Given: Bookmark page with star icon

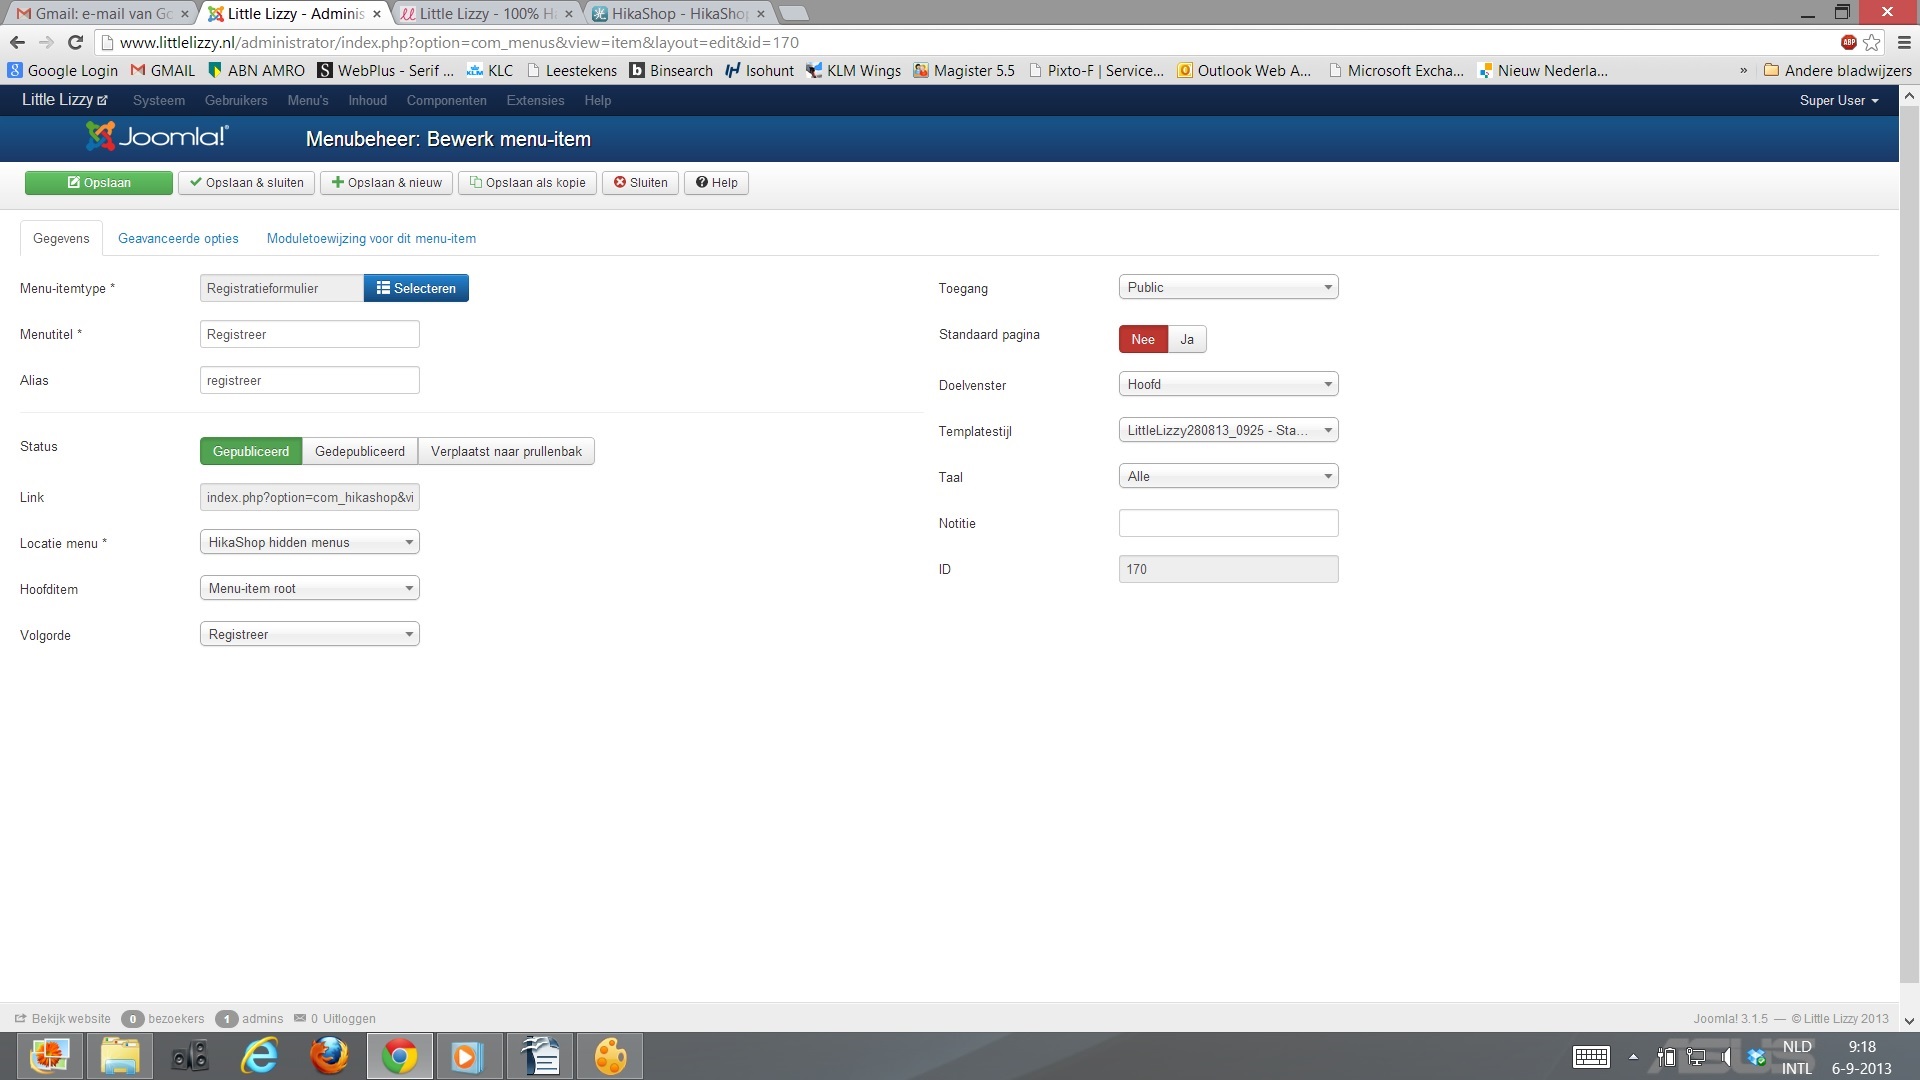Looking at the screenshot, I should (1872, 42).
